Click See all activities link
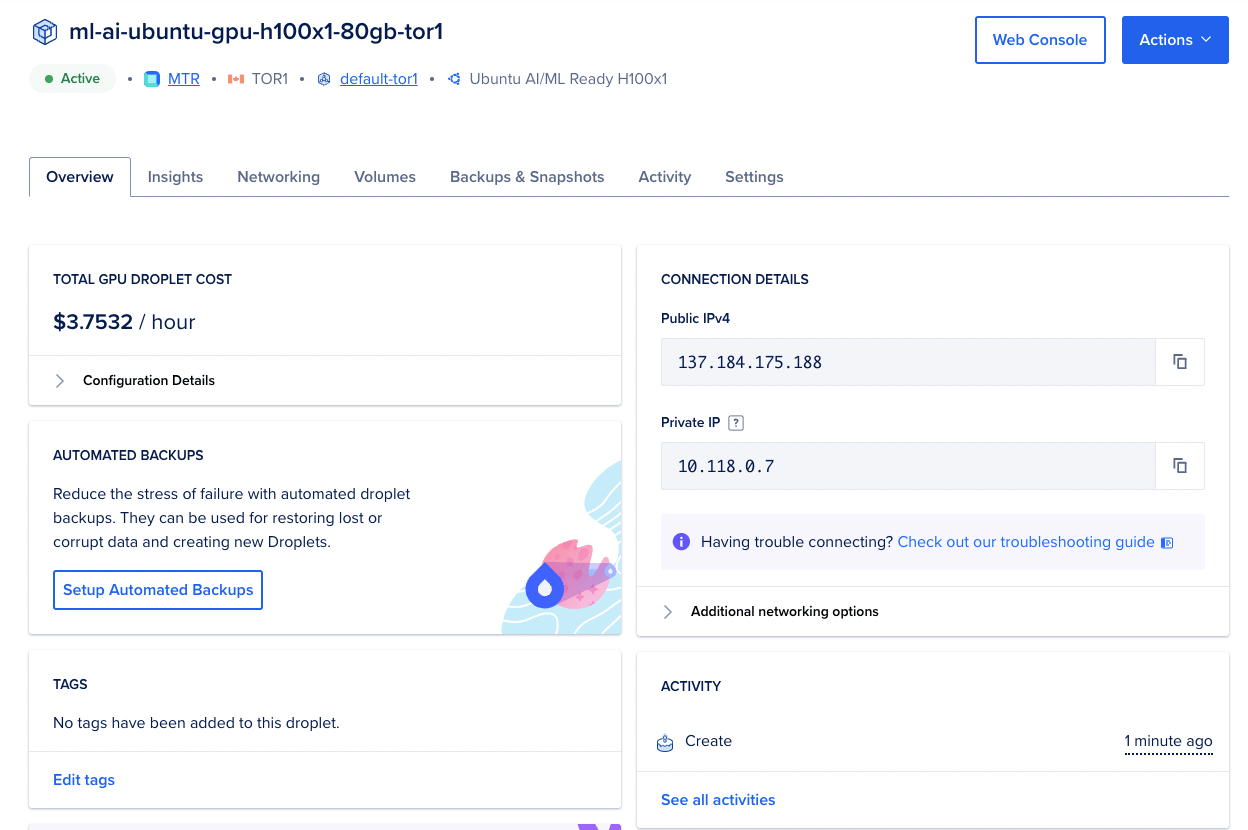Viewport: 1248px width, 830px height. [x=718, y=800]
